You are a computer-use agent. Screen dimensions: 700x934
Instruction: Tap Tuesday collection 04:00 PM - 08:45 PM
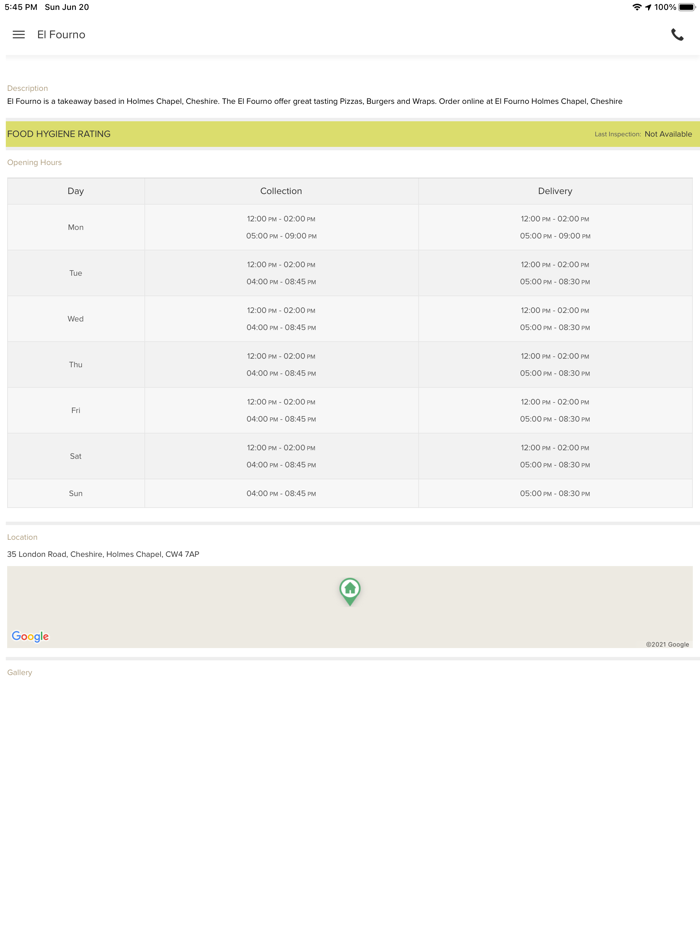[281, 282]
